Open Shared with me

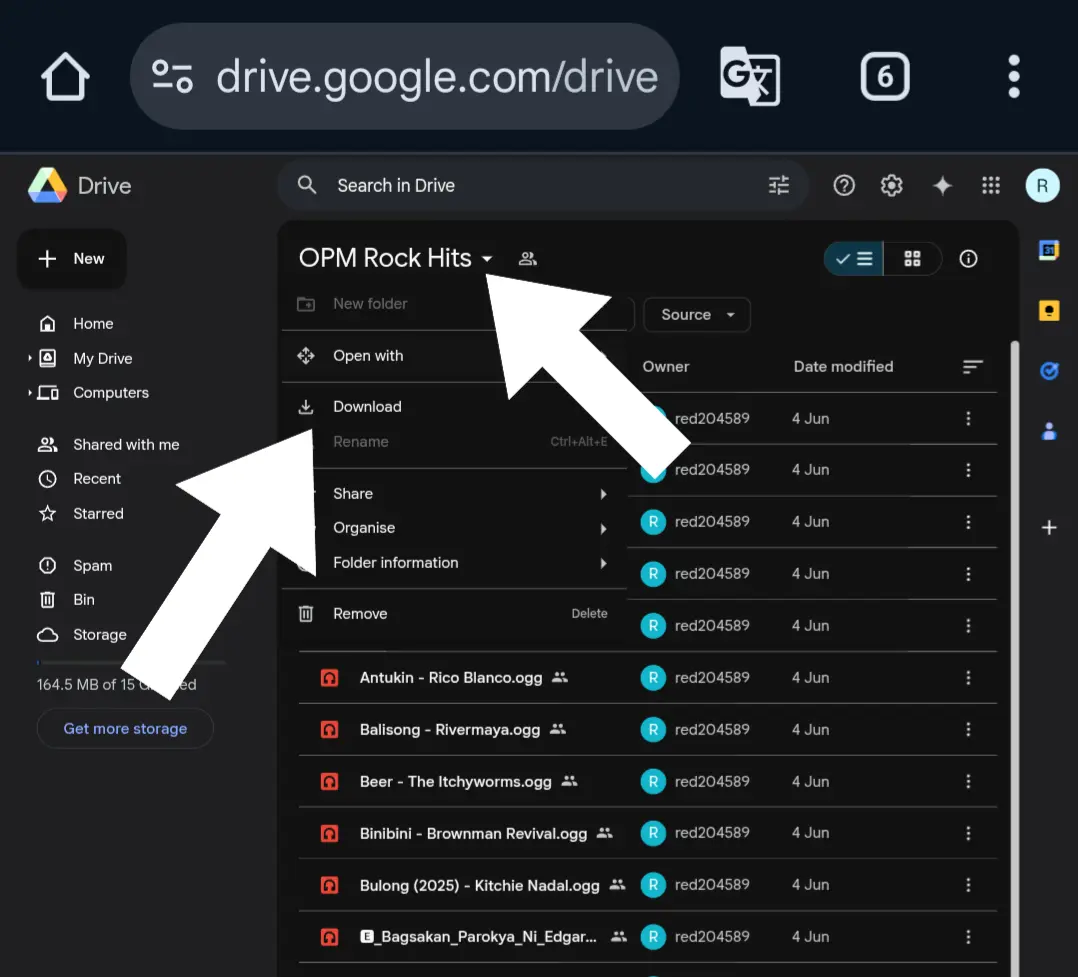click(x=126, y=445)
